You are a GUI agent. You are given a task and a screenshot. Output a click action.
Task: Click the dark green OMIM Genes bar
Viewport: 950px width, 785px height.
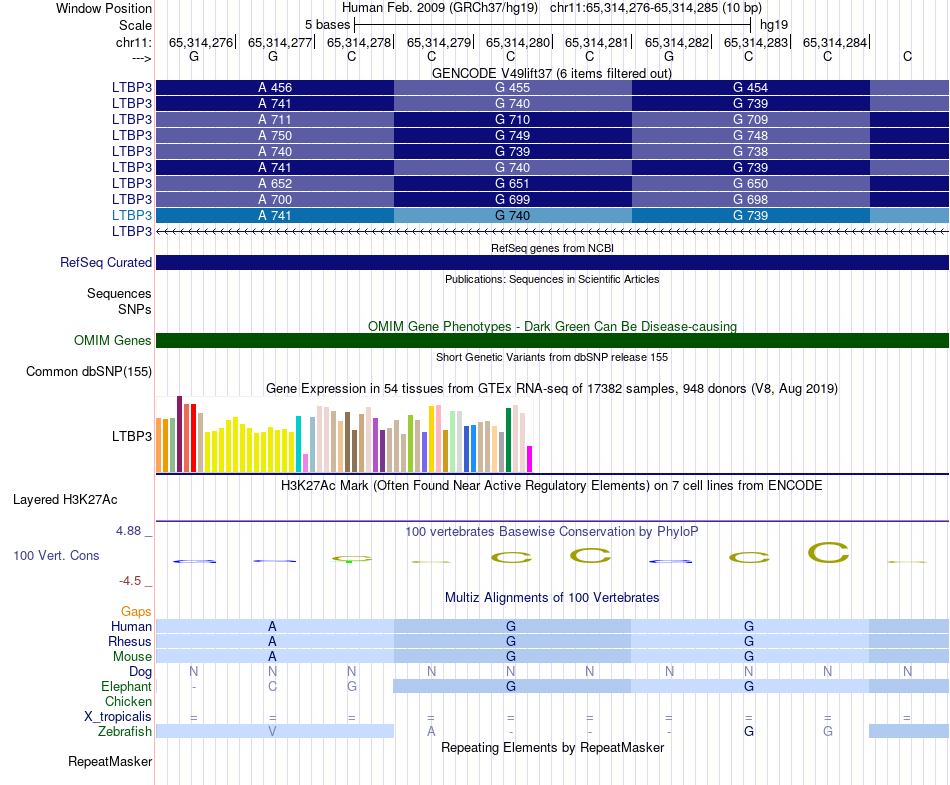coord(552,340)
